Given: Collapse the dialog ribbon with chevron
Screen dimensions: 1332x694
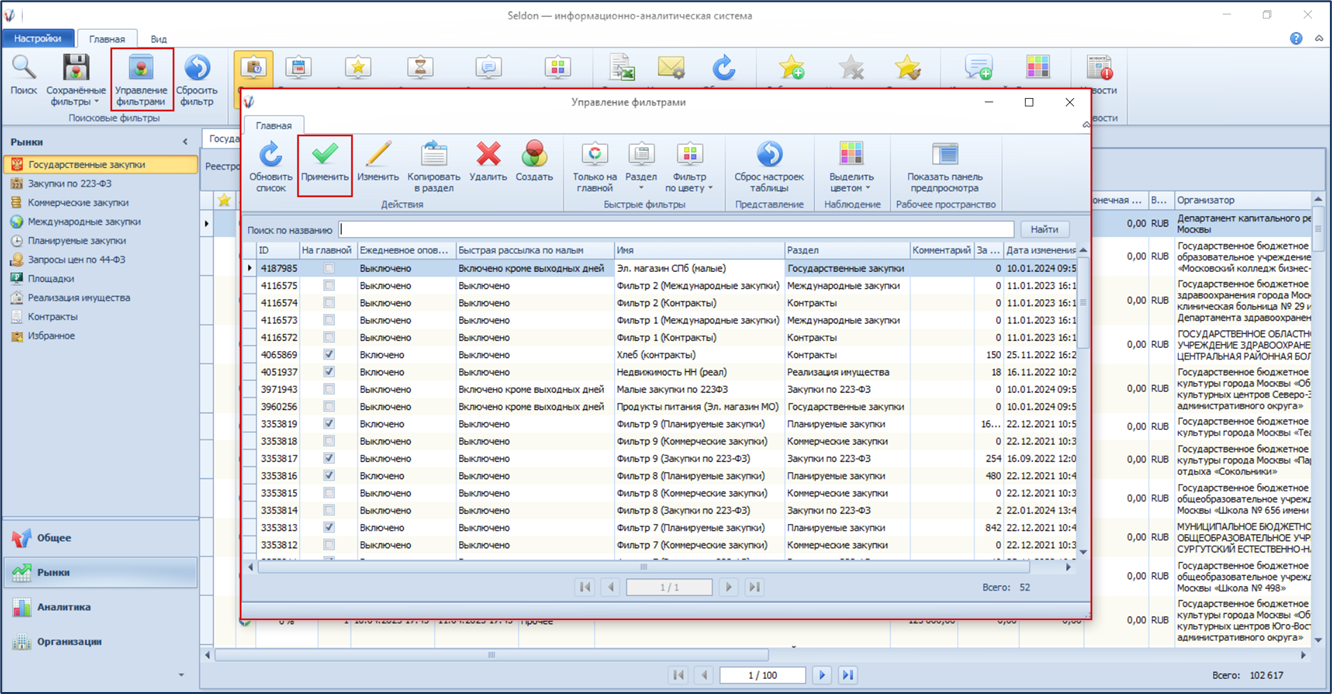Looking at the screenshot, I should pos(1086,125).
